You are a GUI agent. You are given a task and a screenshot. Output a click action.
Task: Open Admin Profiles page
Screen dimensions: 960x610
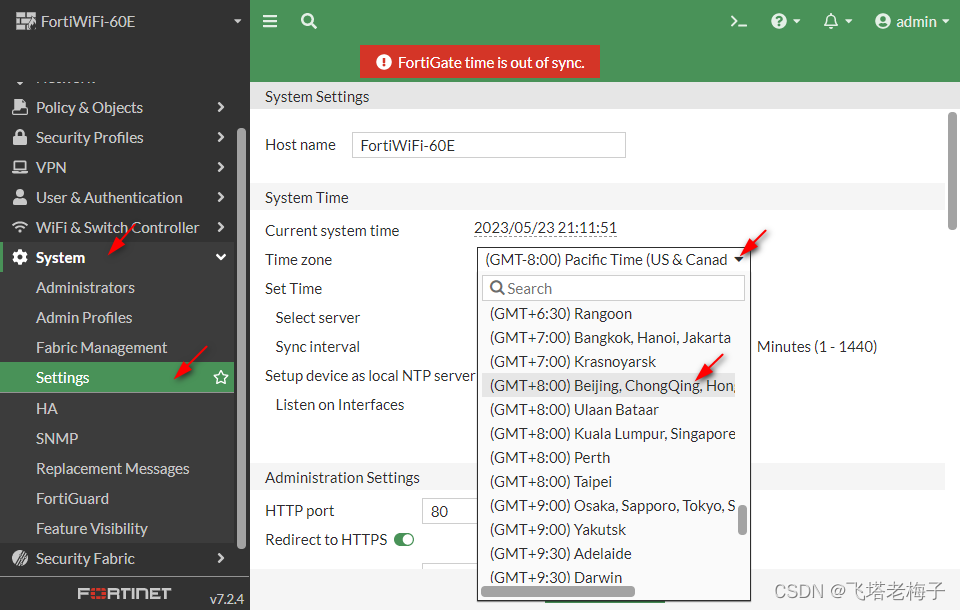click(84, 317)
